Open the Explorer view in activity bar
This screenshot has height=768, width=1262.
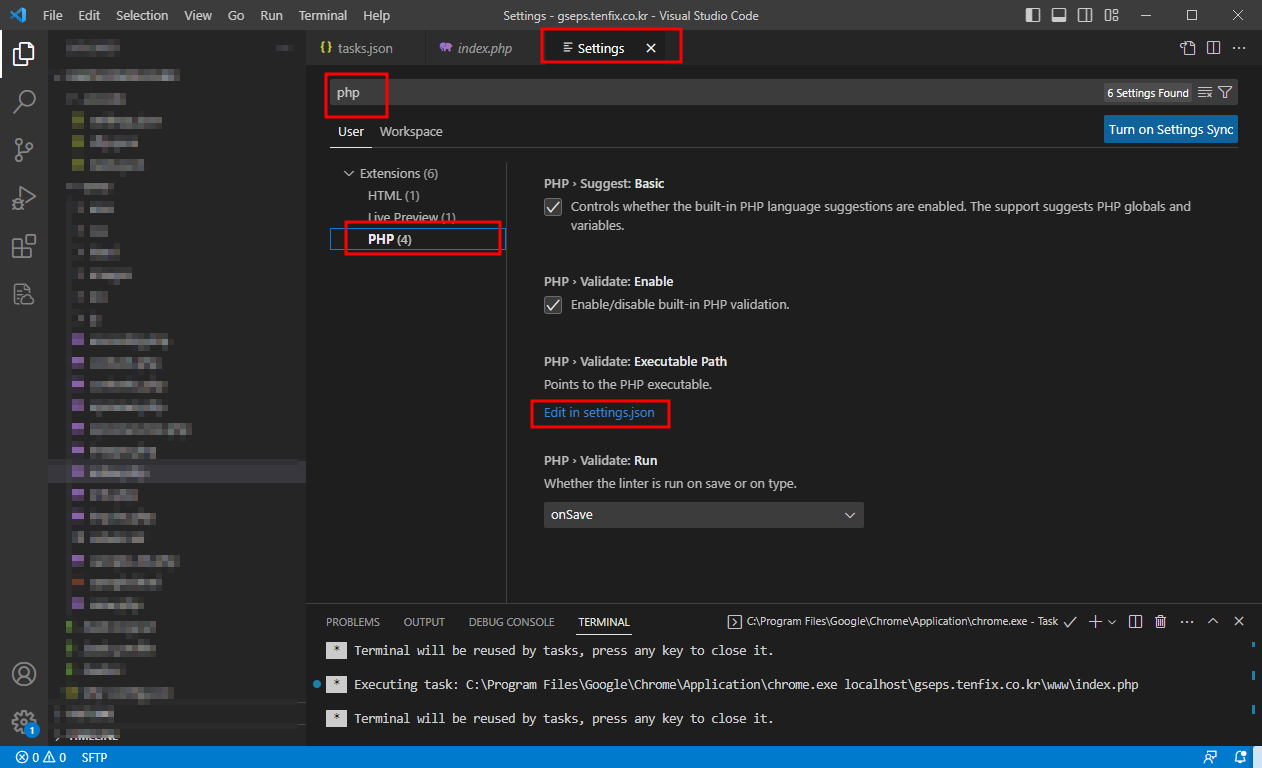[24, 54]
